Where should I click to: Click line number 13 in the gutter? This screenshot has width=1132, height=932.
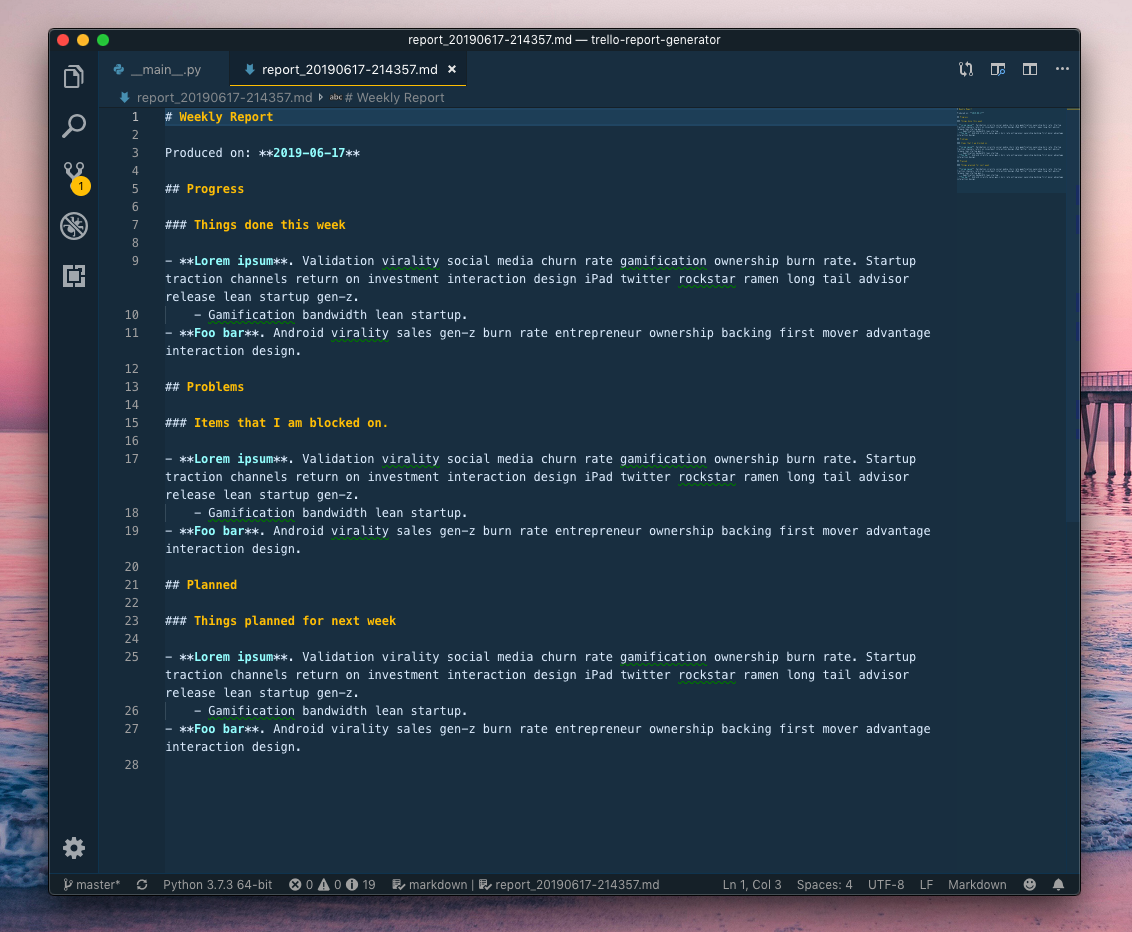[x=131, y=387]
